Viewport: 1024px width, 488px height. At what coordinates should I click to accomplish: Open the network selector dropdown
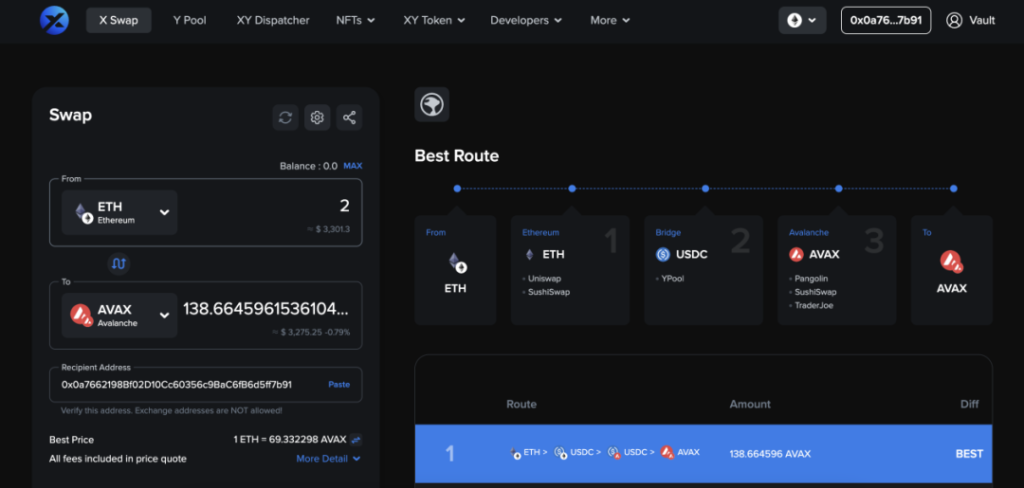pos(802,20)
